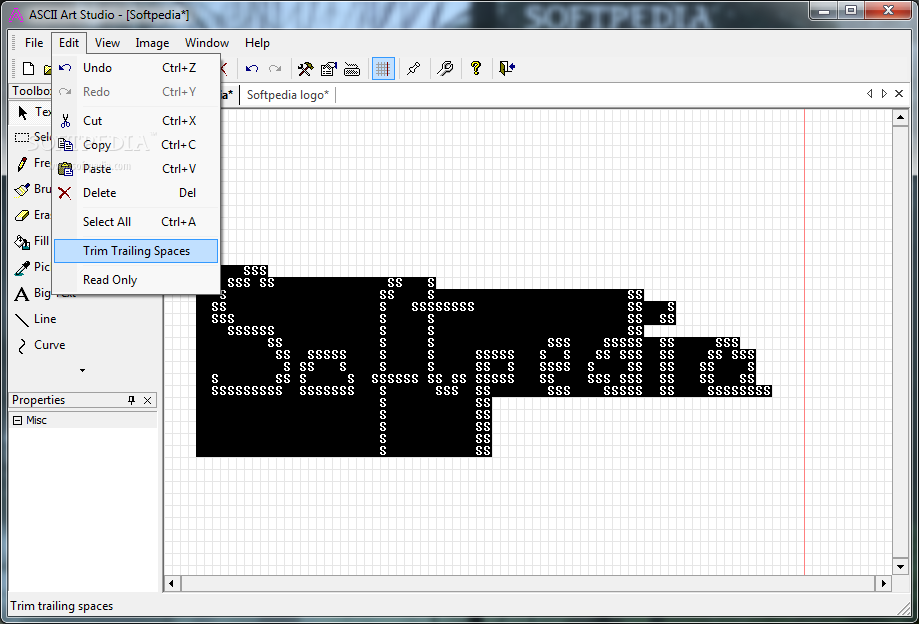Viewport: 919px width, 624px height.
Task: Select the Selection rectangle tool in Toolbox
Action: pos(32,137)
